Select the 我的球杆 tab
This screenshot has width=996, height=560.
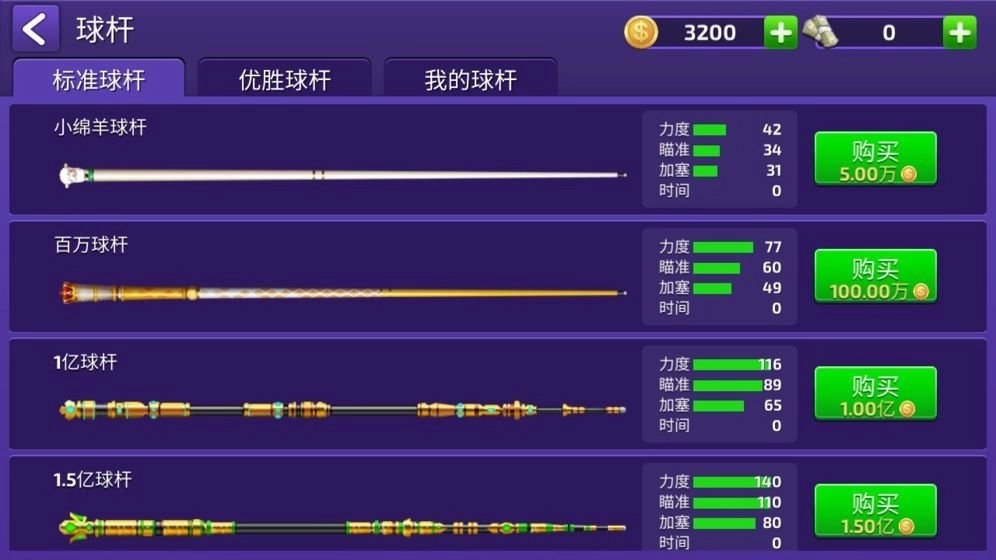tap(470, 80)
